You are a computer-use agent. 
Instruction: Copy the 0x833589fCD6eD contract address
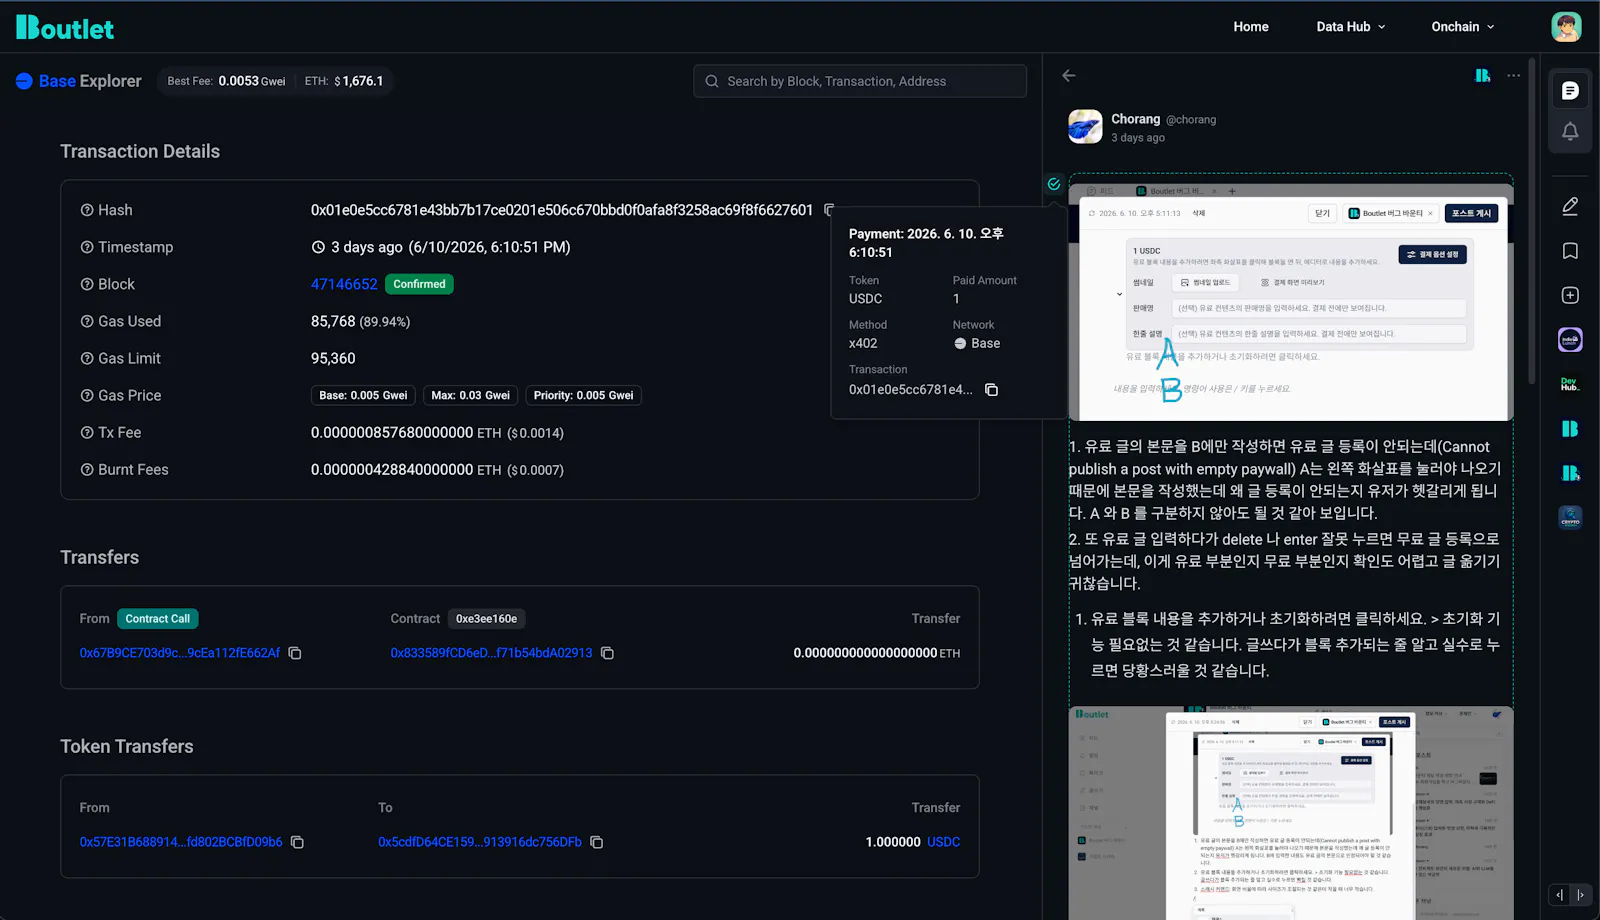(607, 653)
